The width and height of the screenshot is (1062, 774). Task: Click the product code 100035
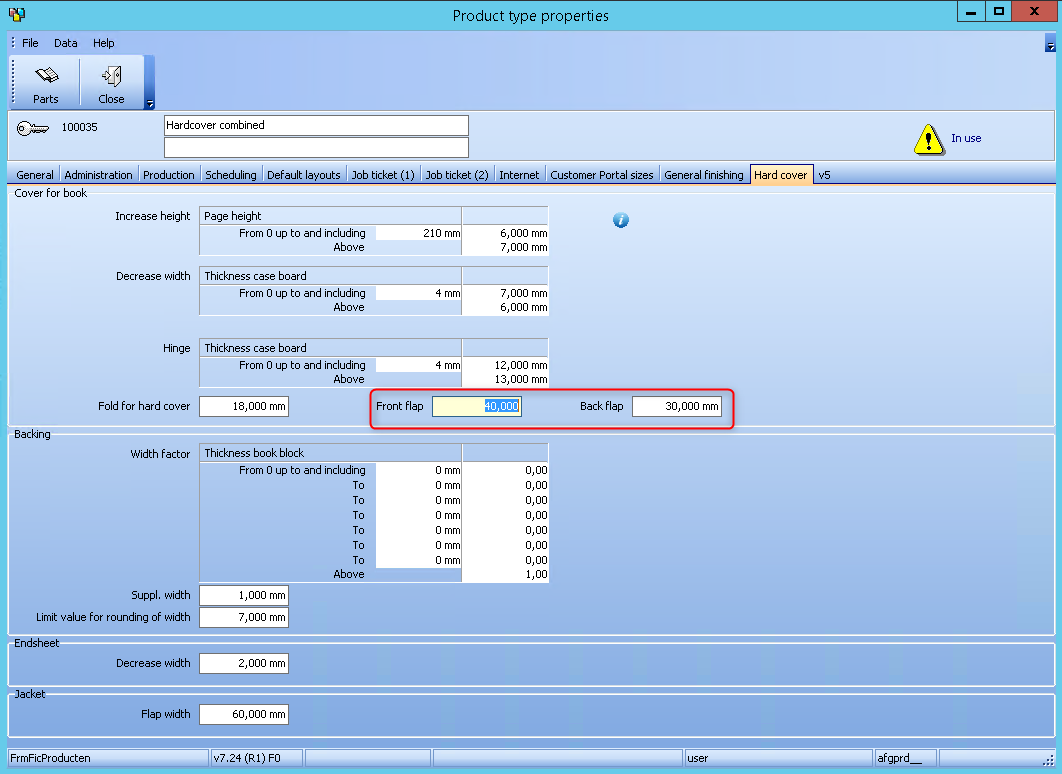[x=79, y=127]
